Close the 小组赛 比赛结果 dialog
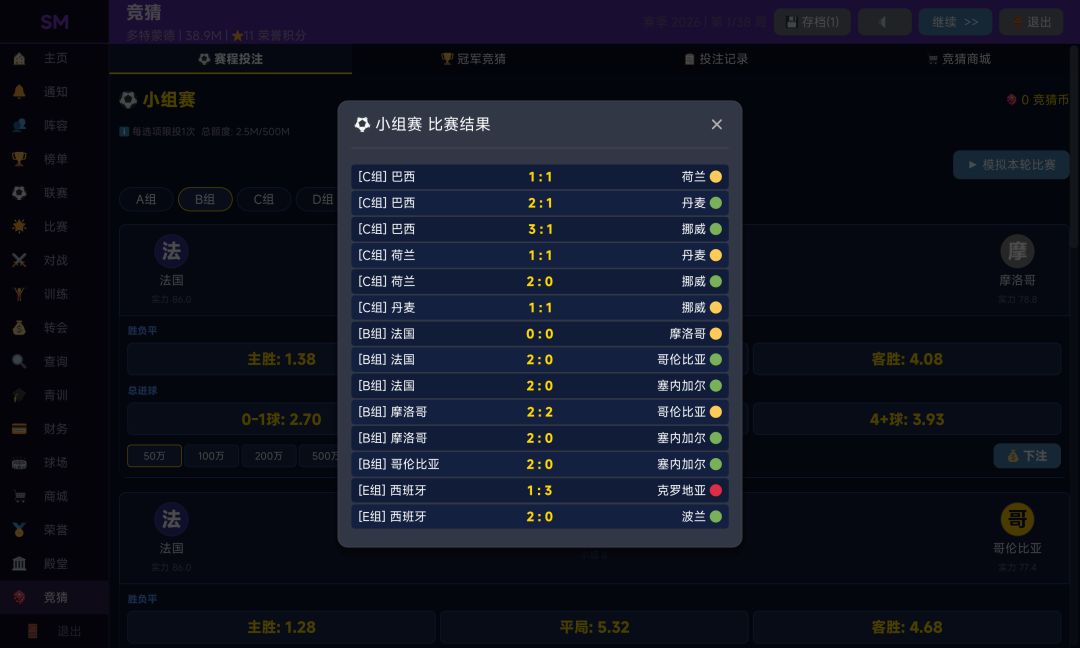This screenshot has width=1080, height=648. (716, 125)
